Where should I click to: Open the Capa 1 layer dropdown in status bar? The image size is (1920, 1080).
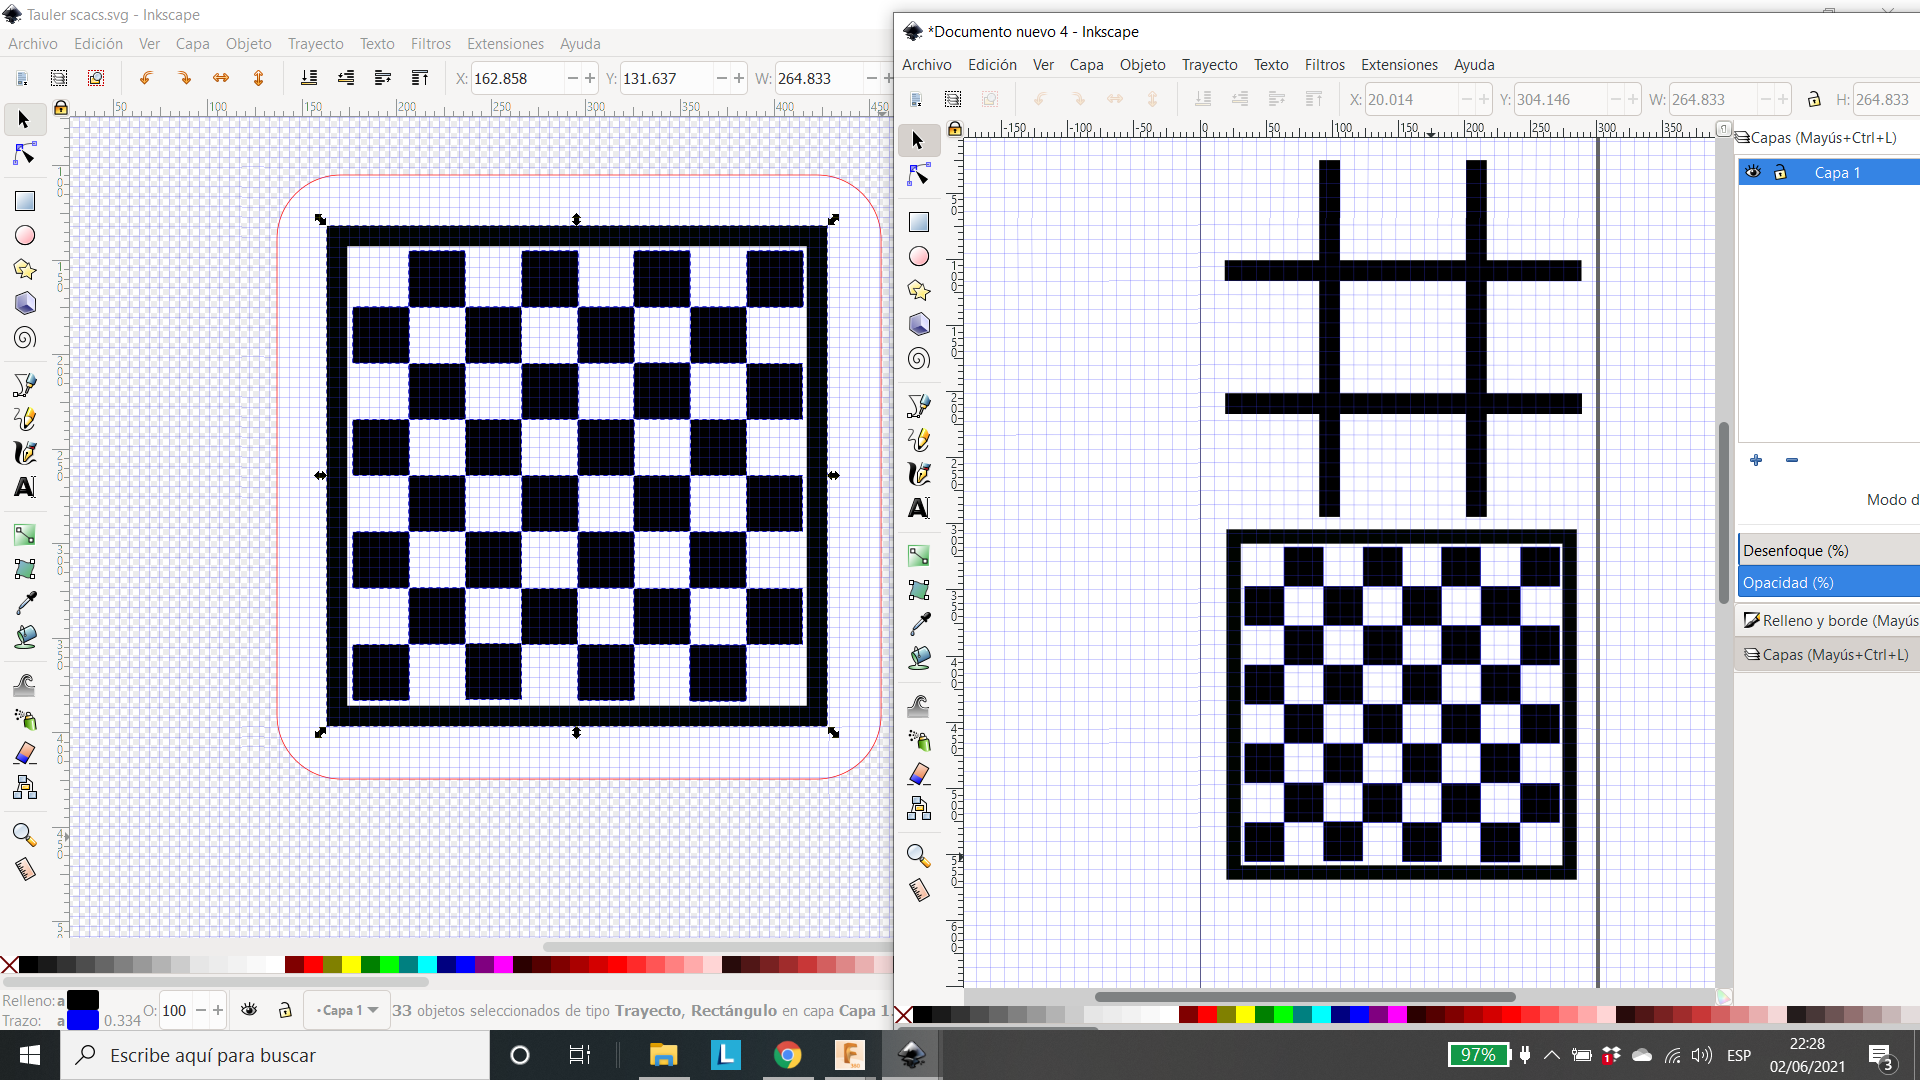point(347,1010)
